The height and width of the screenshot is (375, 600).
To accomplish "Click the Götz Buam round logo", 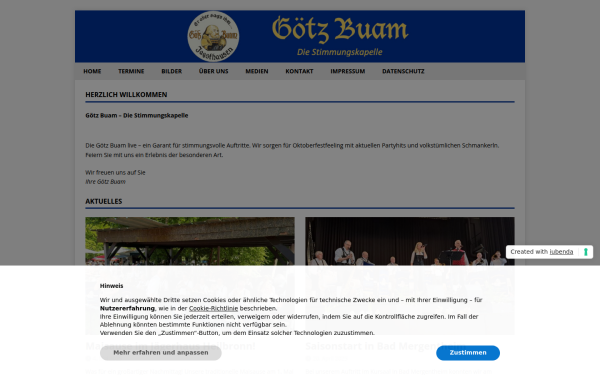I will 213,36.
